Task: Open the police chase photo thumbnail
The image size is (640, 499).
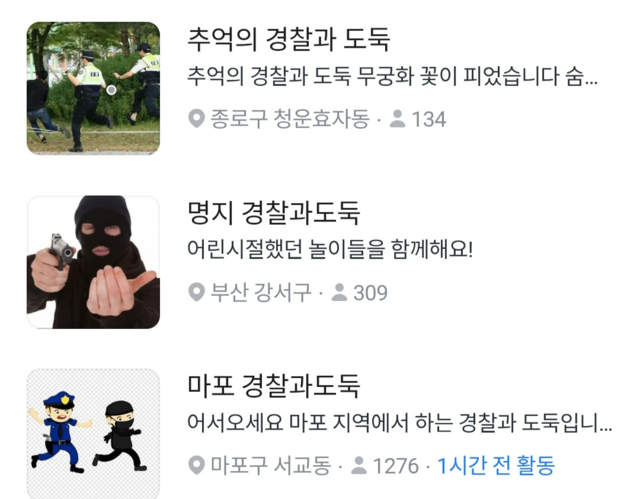Action: [93, 88]
